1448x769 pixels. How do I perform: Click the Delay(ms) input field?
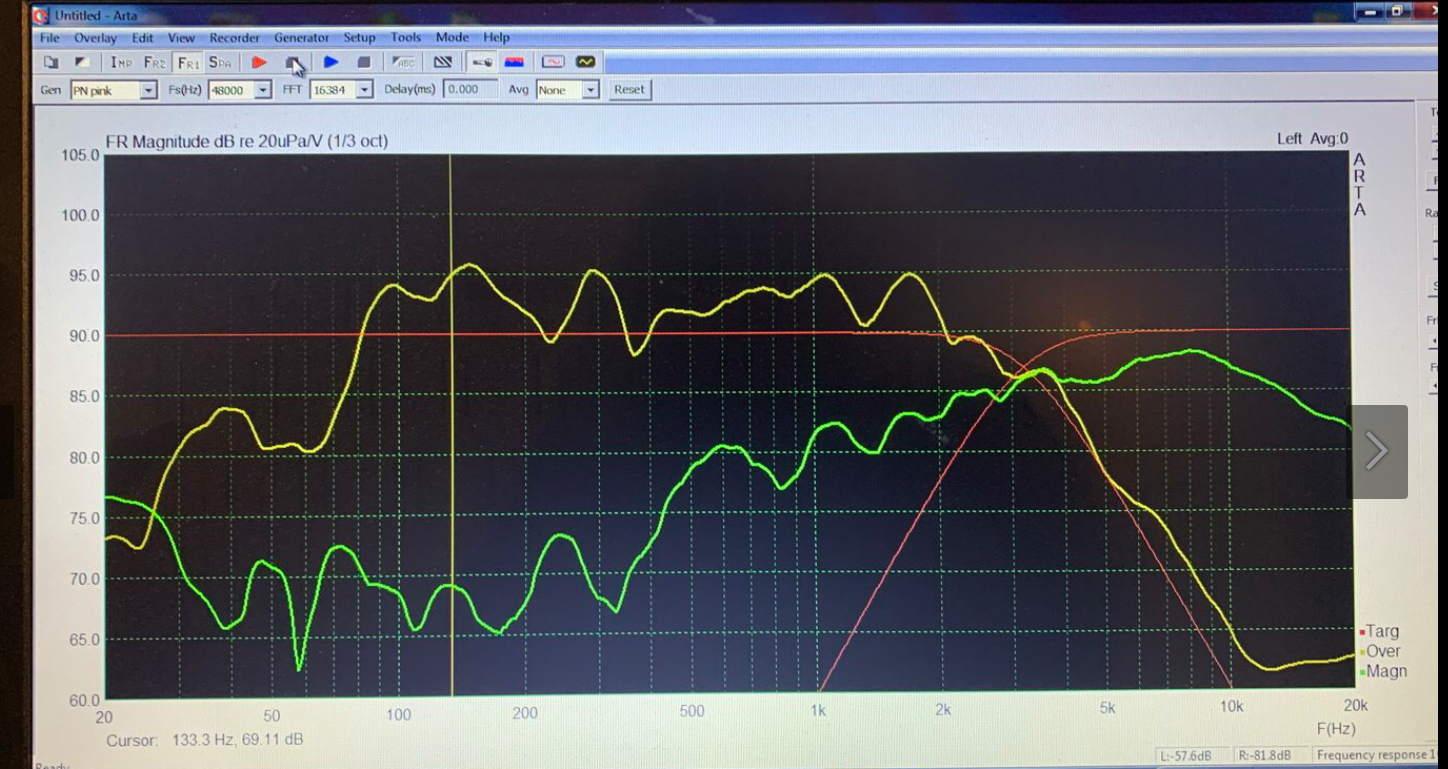[x=470, y=89]
